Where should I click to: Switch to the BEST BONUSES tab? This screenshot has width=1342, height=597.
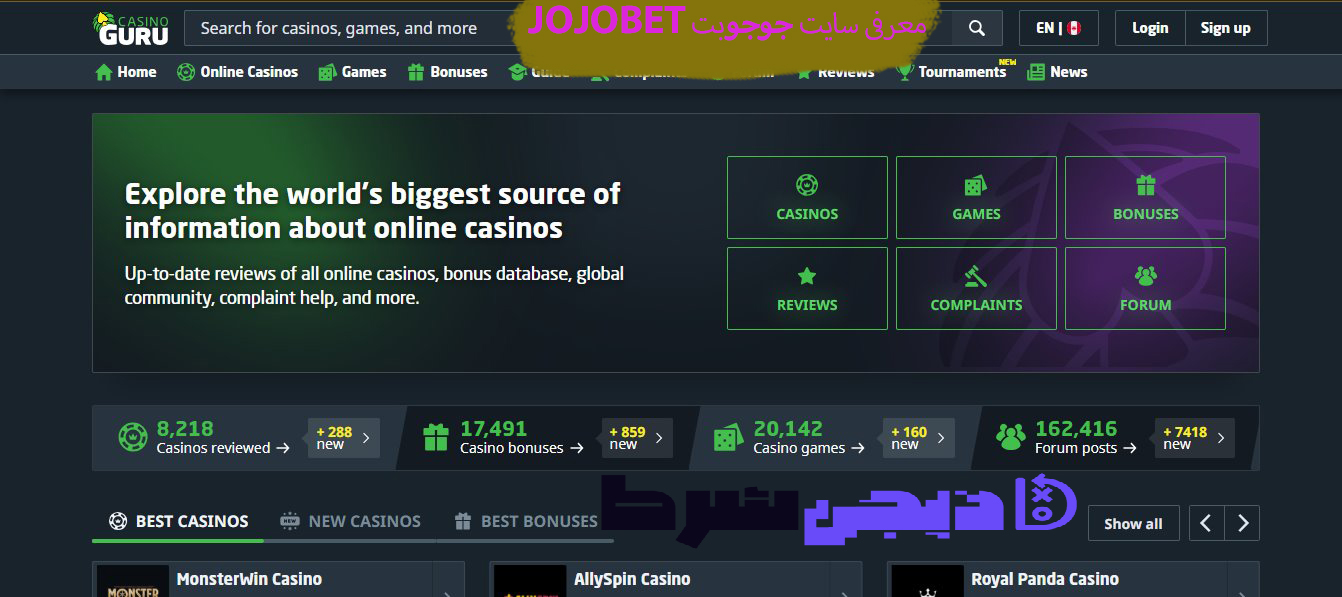(x=526, y=521)
